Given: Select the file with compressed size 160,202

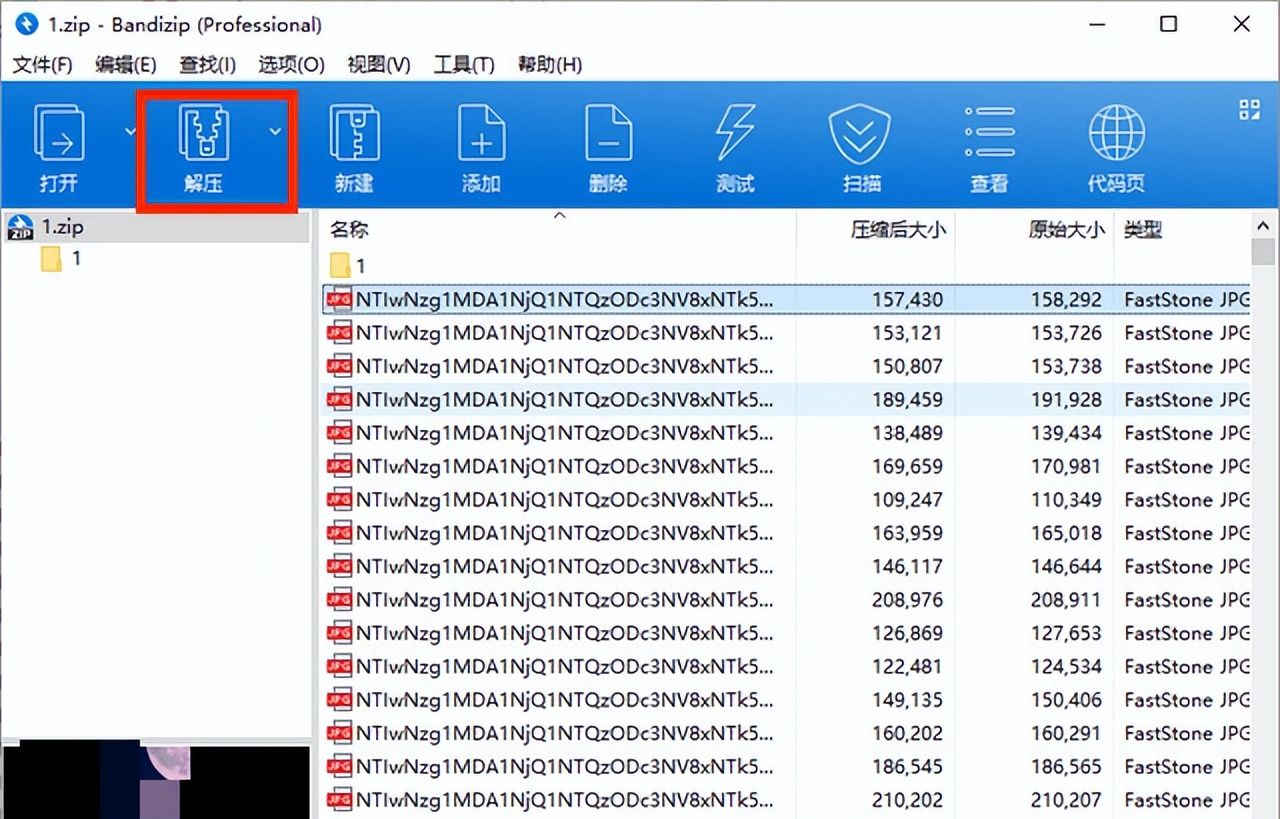Looking at the screenshot, I should [786, 733].
